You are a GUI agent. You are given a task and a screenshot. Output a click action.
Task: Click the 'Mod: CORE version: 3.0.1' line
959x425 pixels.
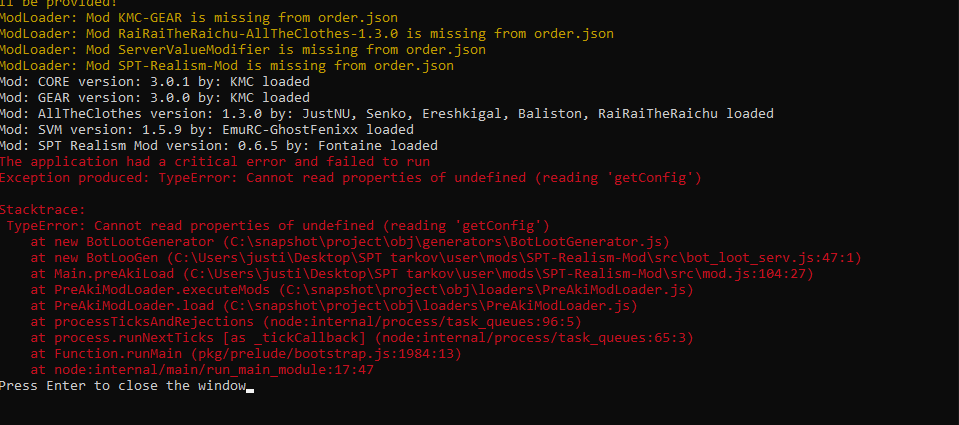tap(155, 81)
